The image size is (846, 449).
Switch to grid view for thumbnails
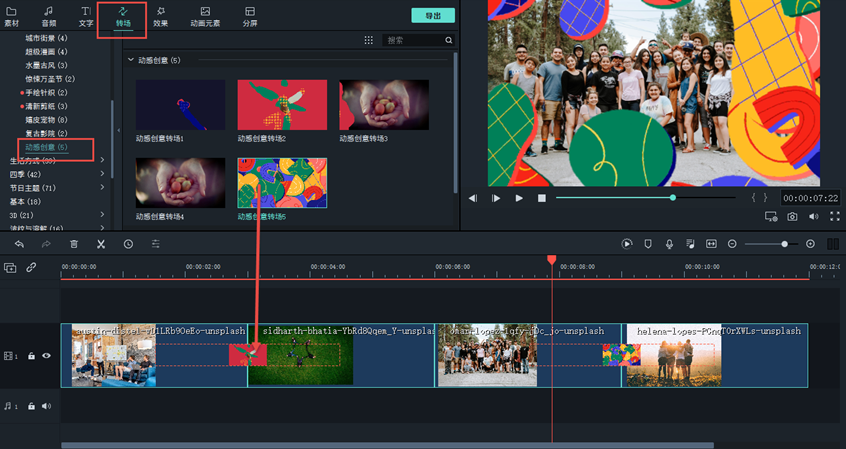pyautogui.click(x=368, y=40)
